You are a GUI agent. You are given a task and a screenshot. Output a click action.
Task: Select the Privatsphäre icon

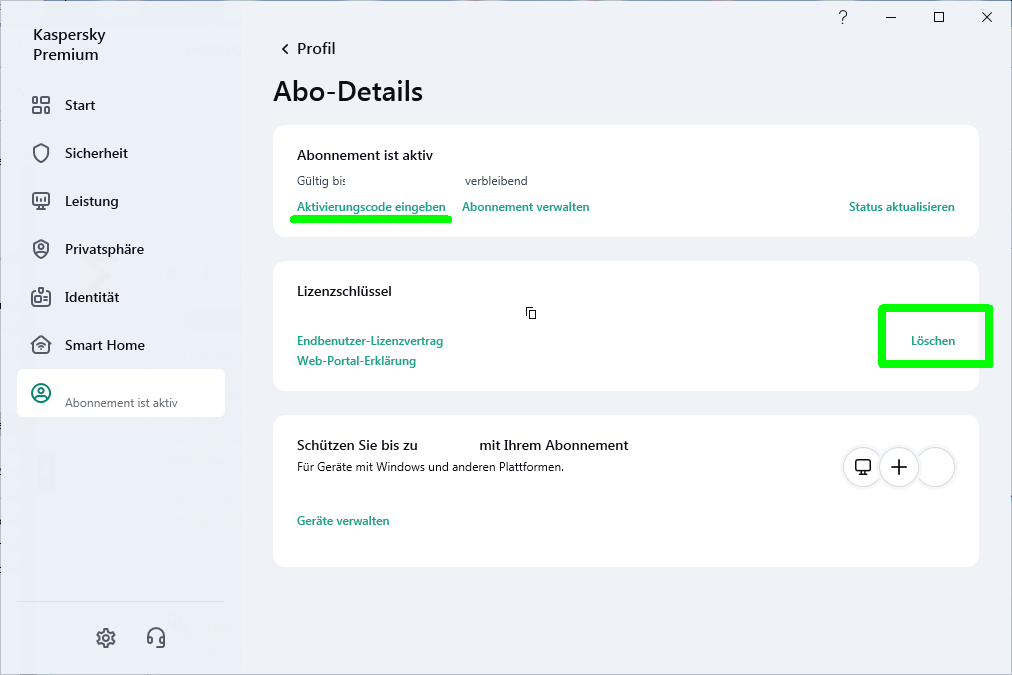pos(41,249)
